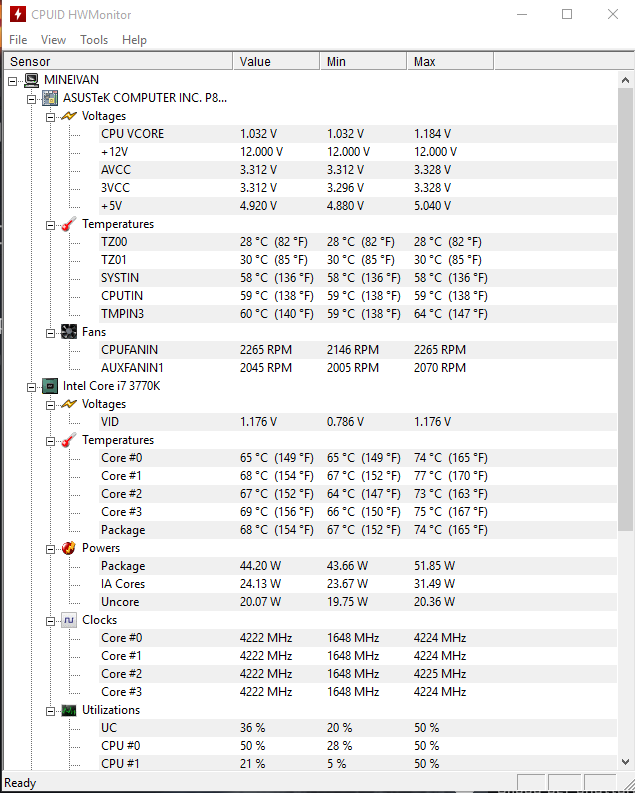Collapse the CPU Voltages group
635x793 pixels.
click(x=50, y=405)
